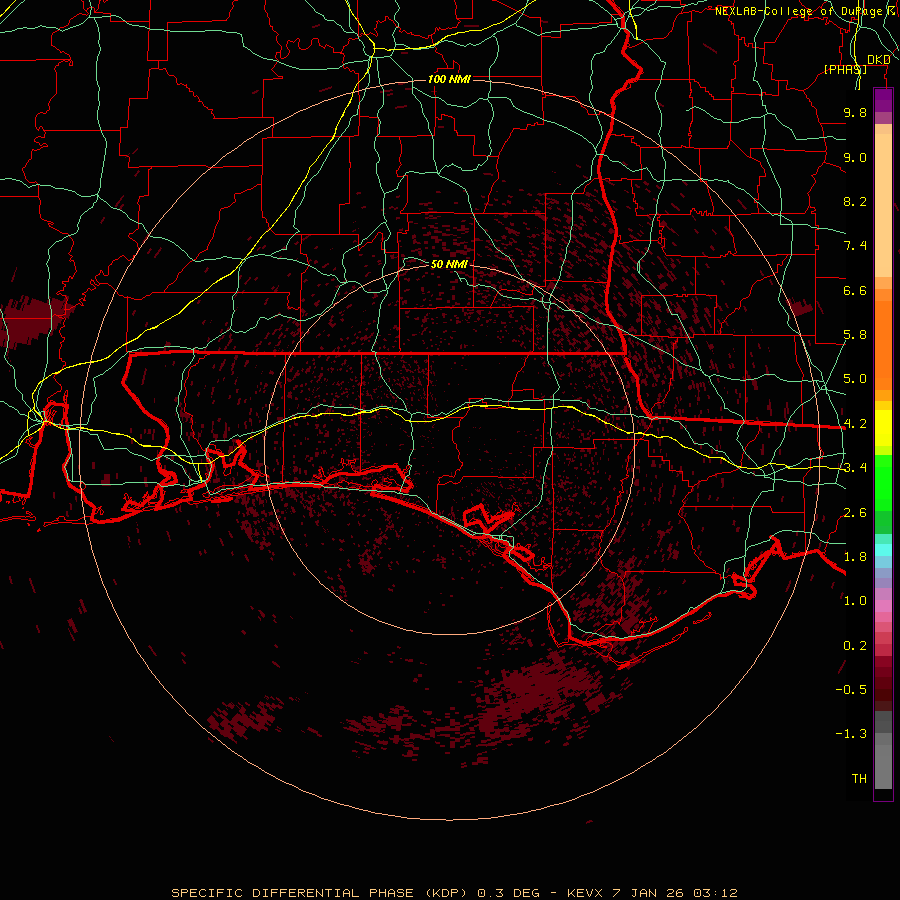Click the 0.2 value on the color scale
Image resolution: width=900 pixels, height=900 pixels.
coord(855,646)
